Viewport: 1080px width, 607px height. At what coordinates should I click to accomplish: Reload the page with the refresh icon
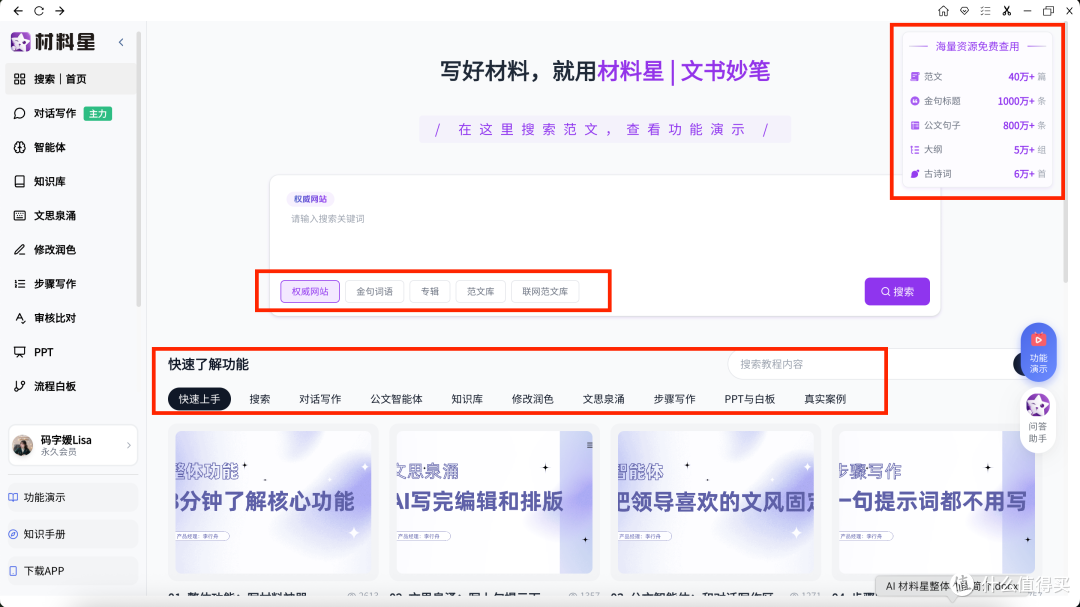tap(39, 11)
